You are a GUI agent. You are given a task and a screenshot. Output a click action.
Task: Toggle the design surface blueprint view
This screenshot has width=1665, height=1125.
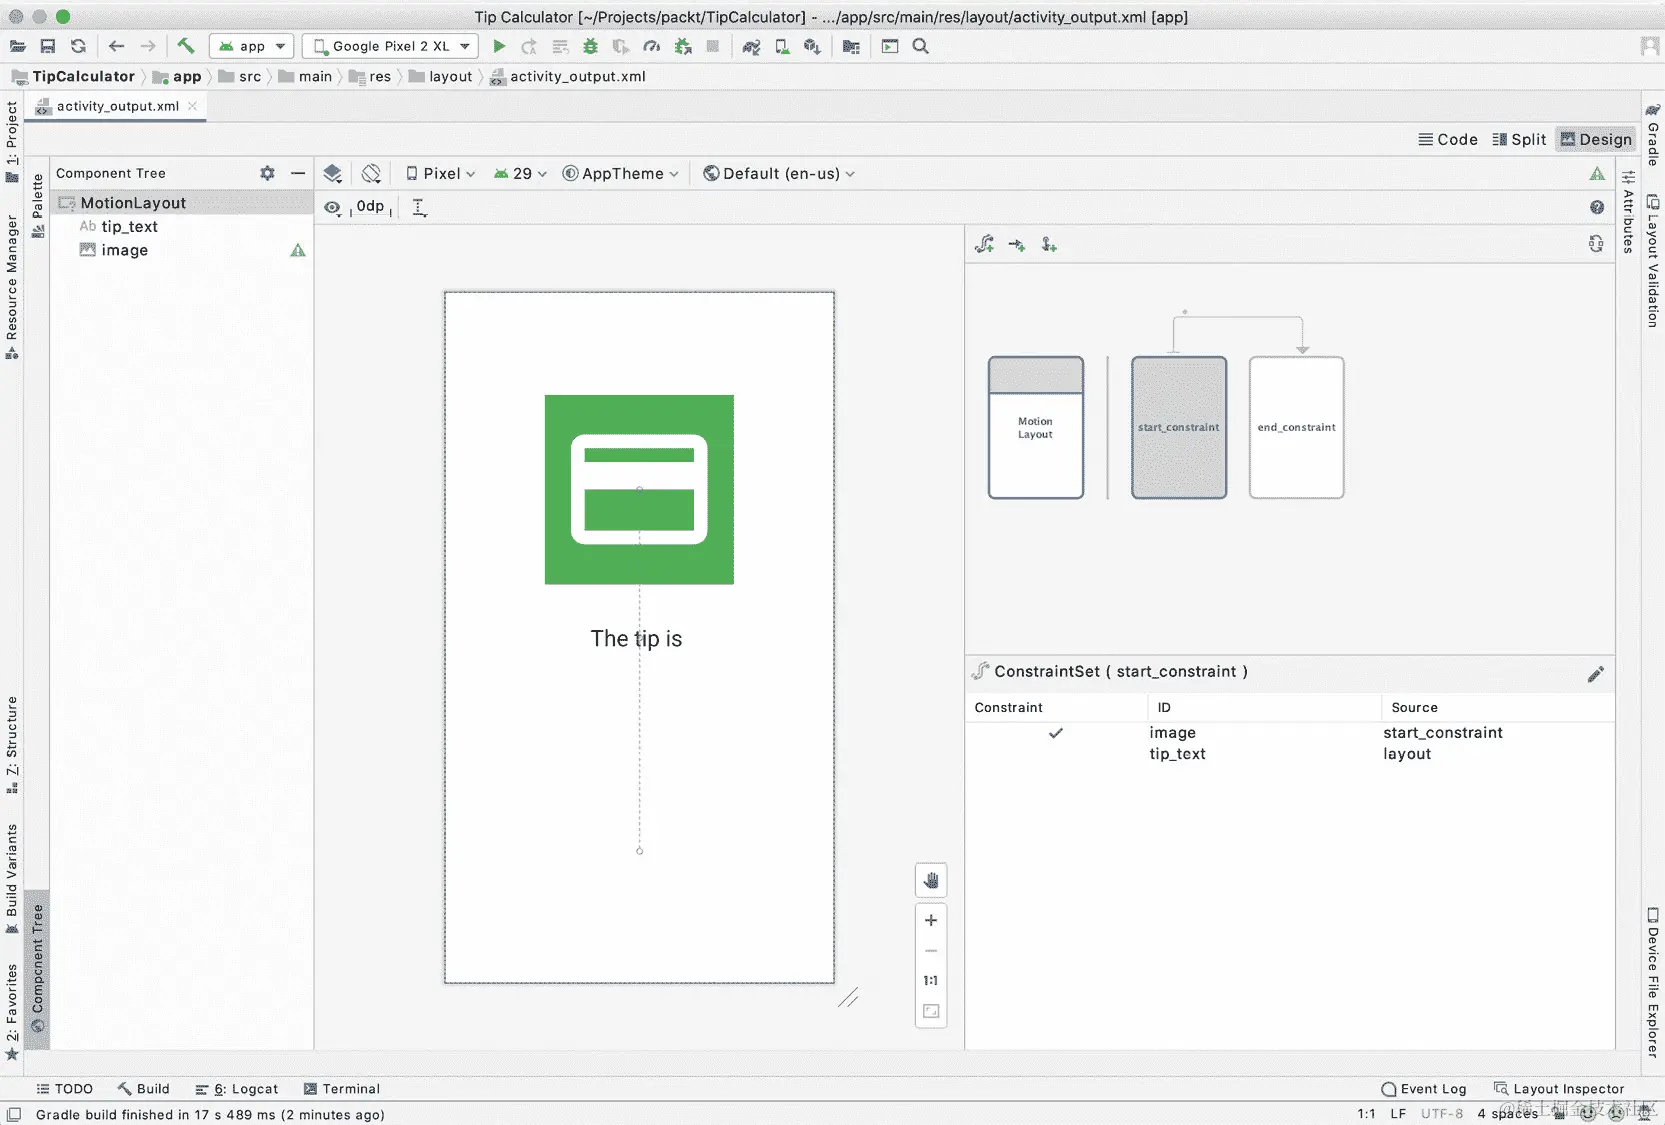pyautogui.click(x=333, y=173)
